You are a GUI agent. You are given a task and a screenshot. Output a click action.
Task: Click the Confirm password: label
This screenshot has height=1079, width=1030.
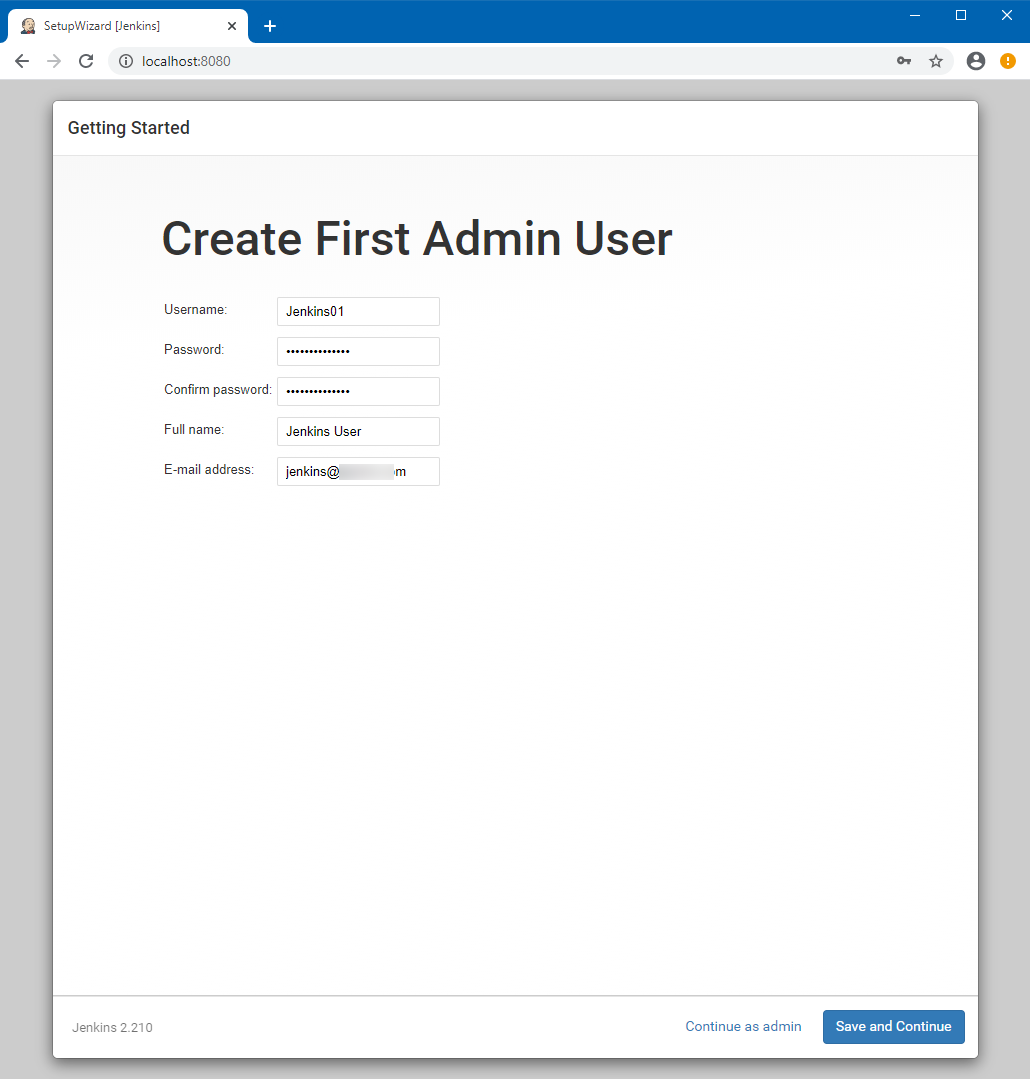218,389
